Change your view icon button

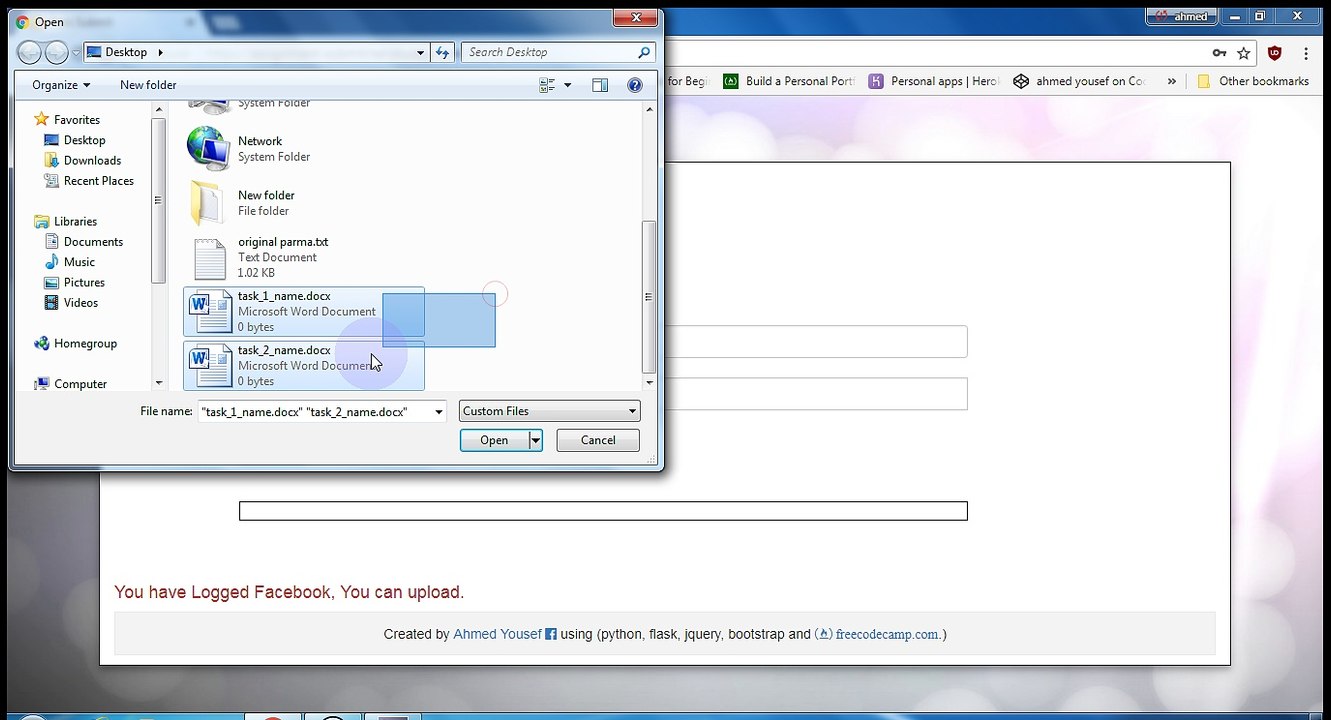pyautogui.click(x=547, y=85)
